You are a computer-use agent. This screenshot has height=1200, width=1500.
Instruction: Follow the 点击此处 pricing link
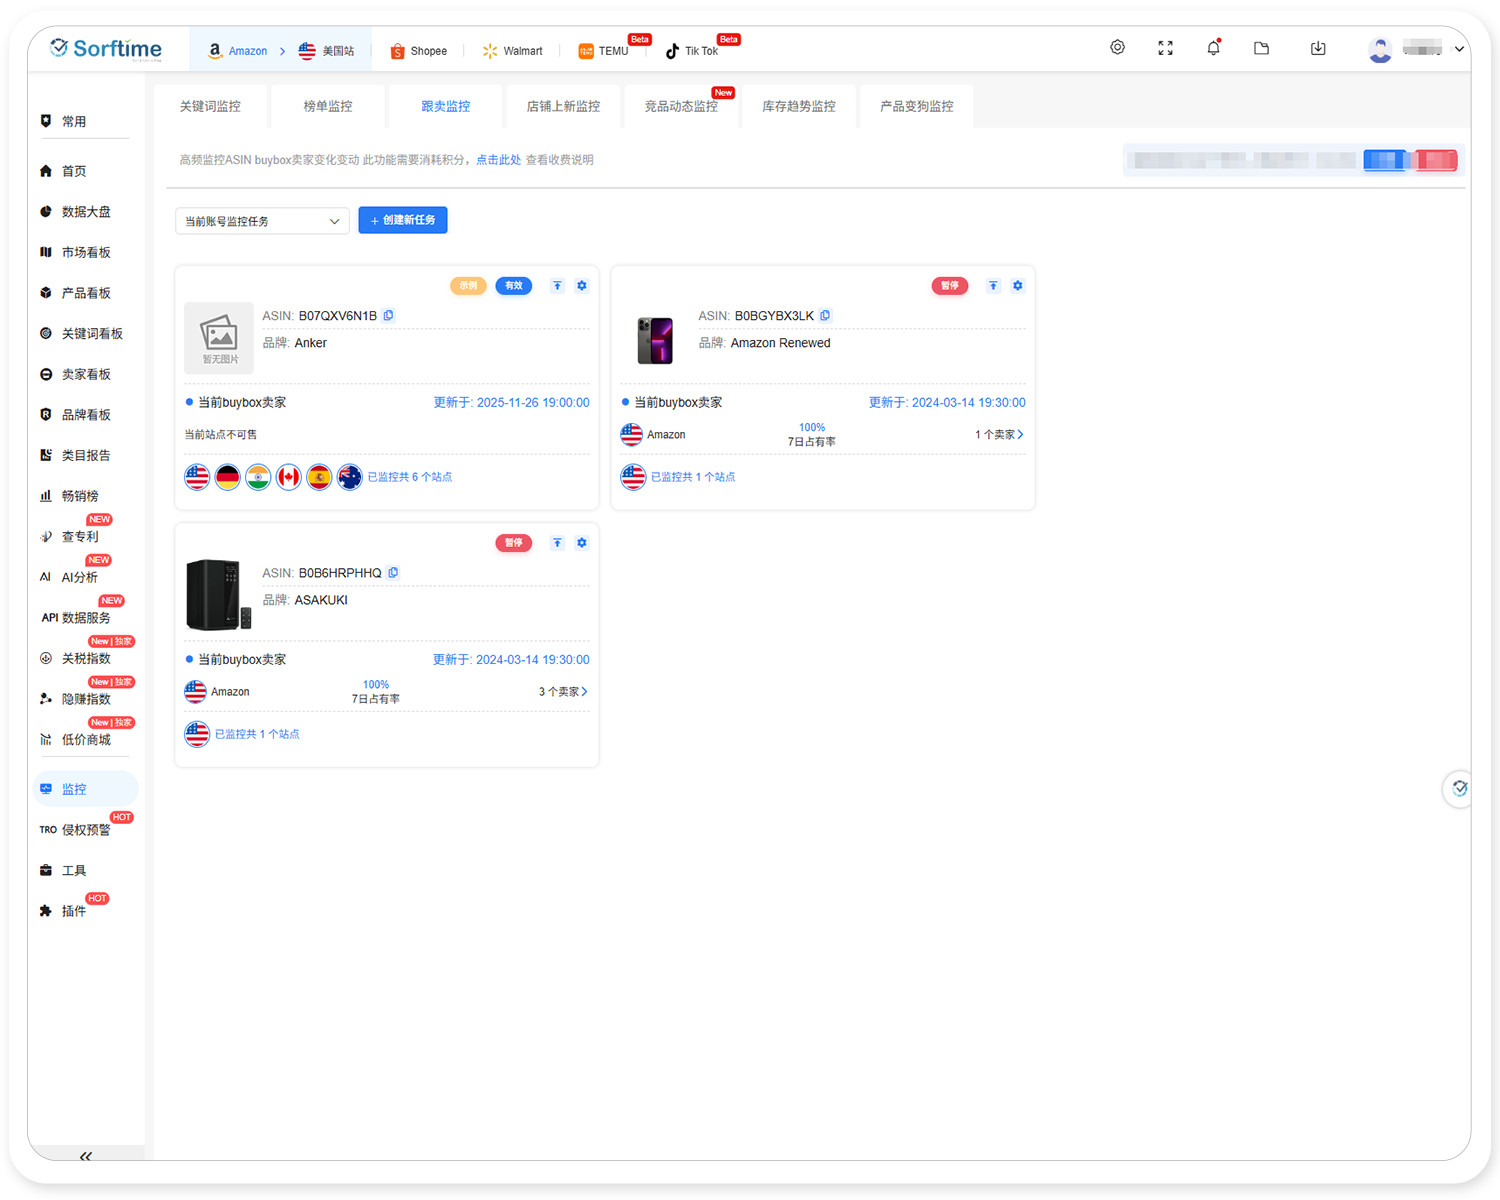coord(498,160)
